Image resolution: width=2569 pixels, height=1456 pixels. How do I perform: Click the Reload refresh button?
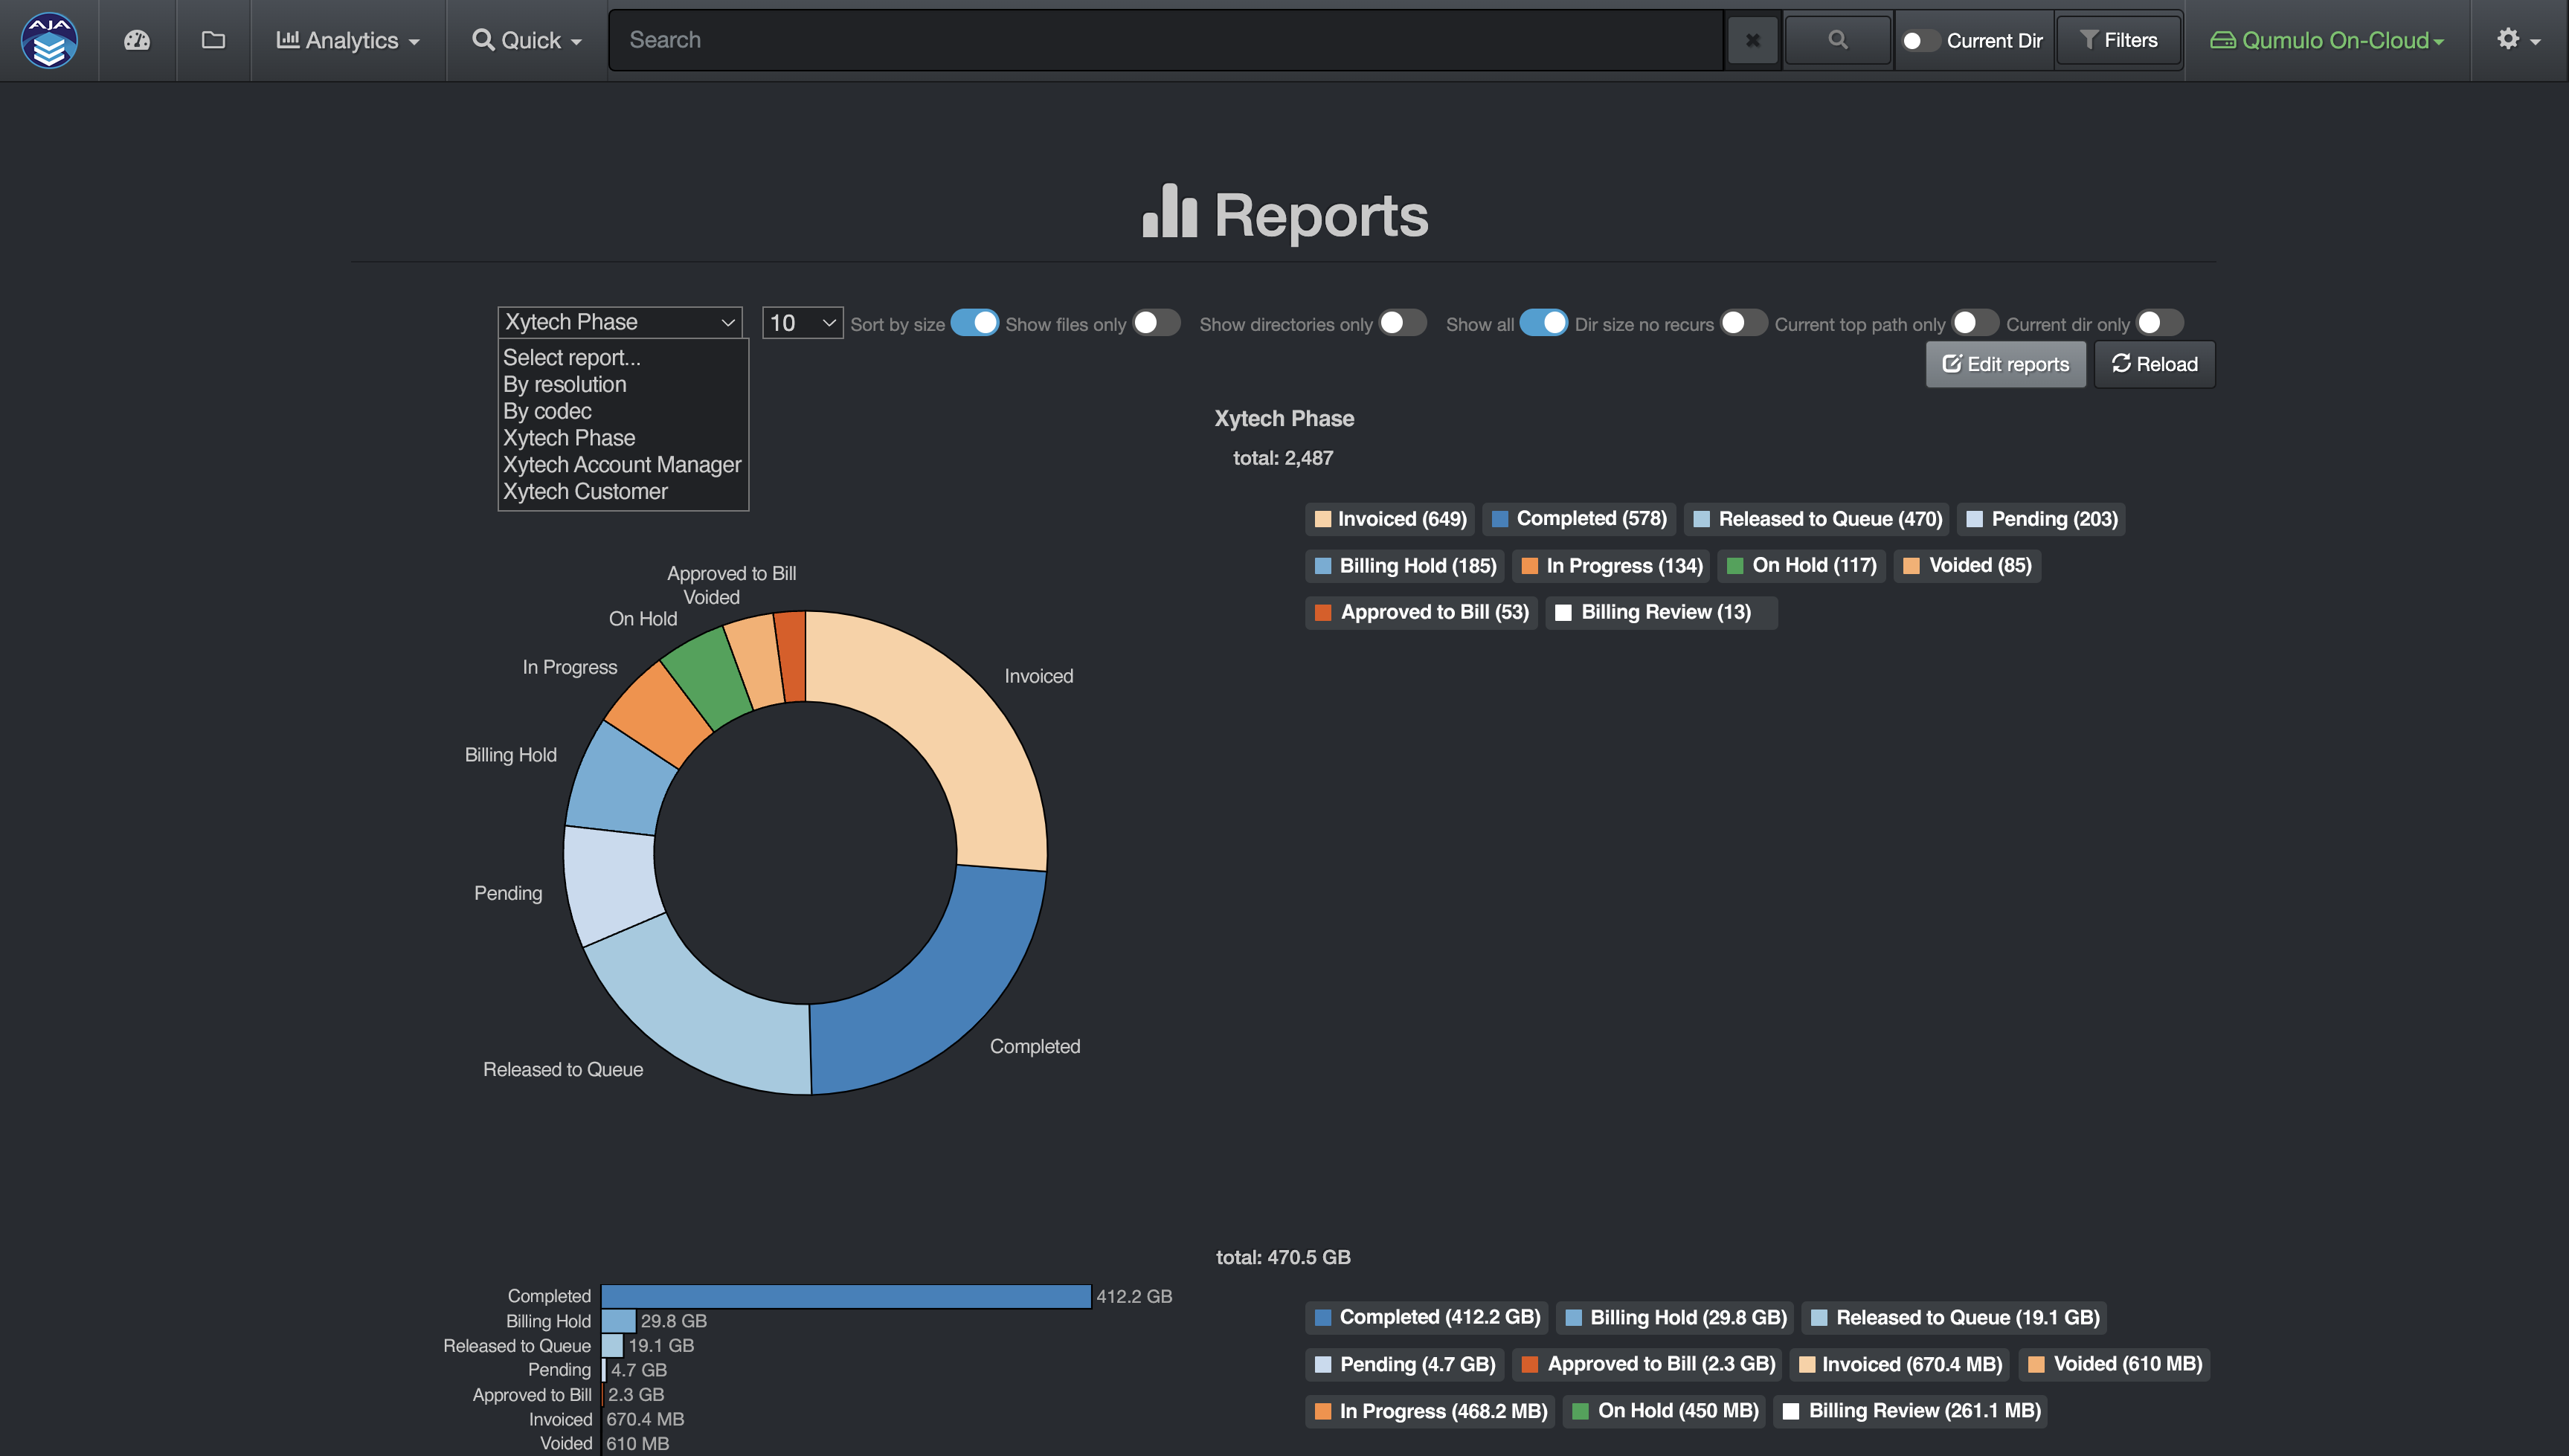click(x=2154, y=364)
